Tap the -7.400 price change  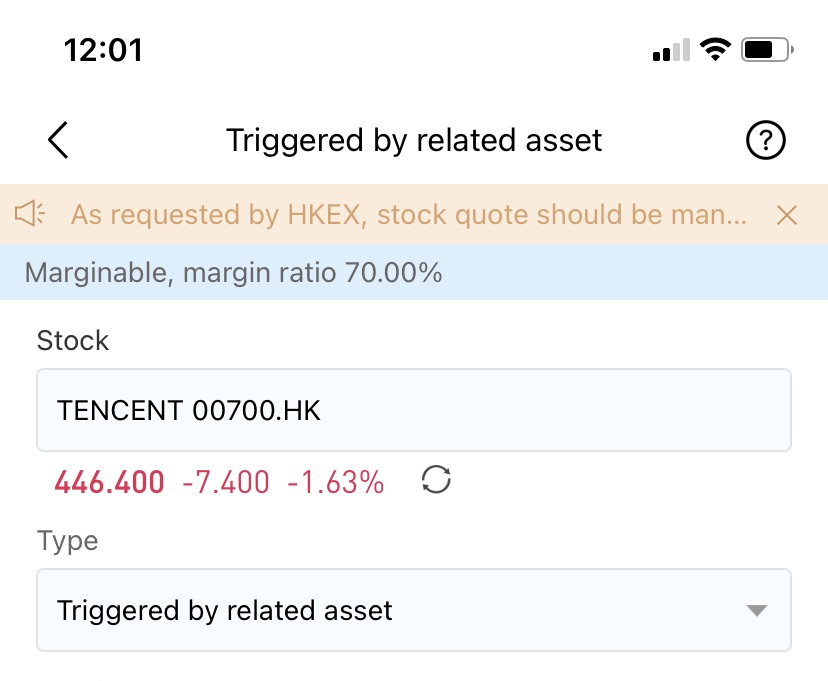(x=225, y=482)
